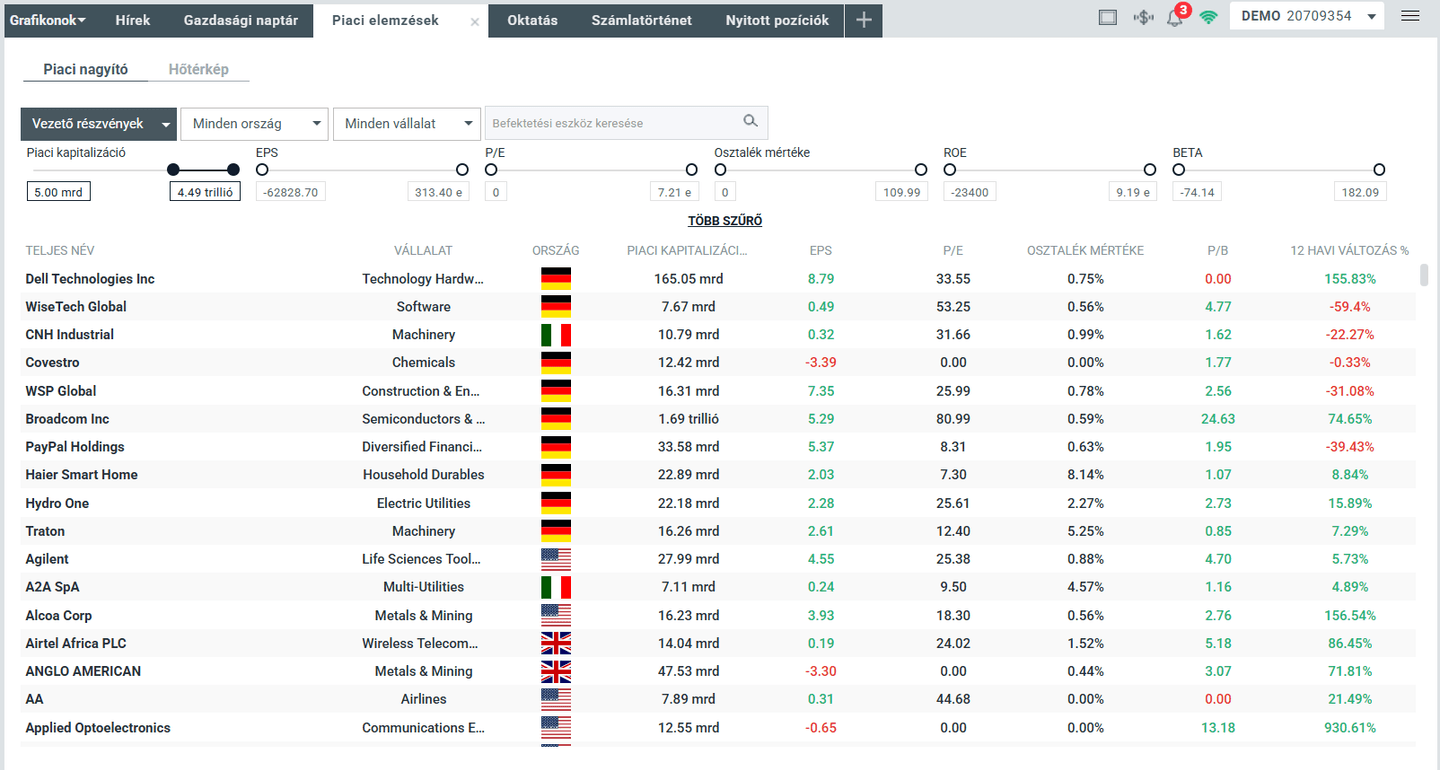Add a new tab with the plus icon

(x=864, y=20)
